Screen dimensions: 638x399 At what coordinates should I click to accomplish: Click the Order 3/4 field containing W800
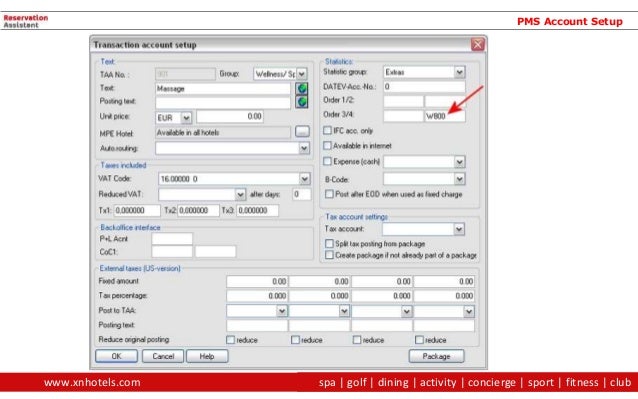[x=445, y=116]
